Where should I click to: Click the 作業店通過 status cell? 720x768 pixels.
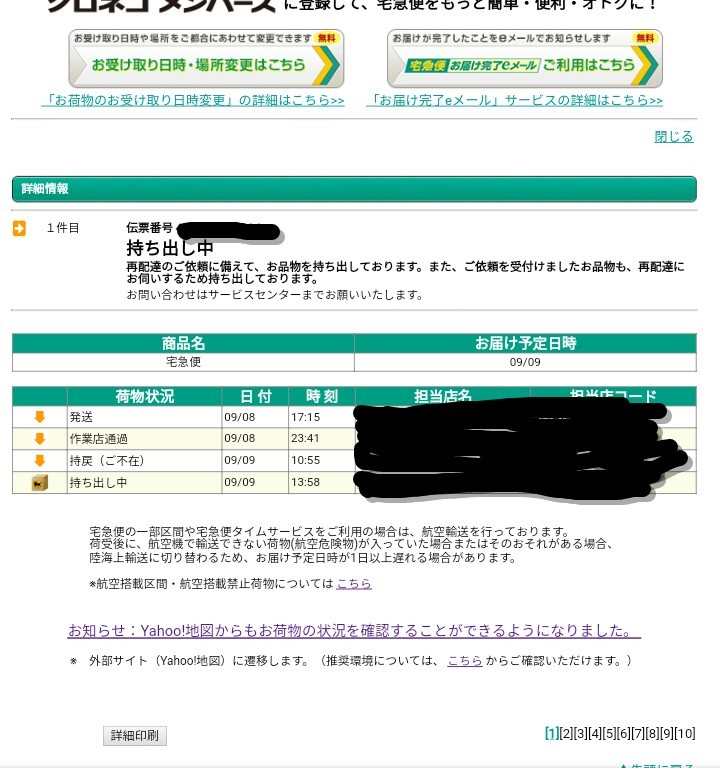[144, 438]
